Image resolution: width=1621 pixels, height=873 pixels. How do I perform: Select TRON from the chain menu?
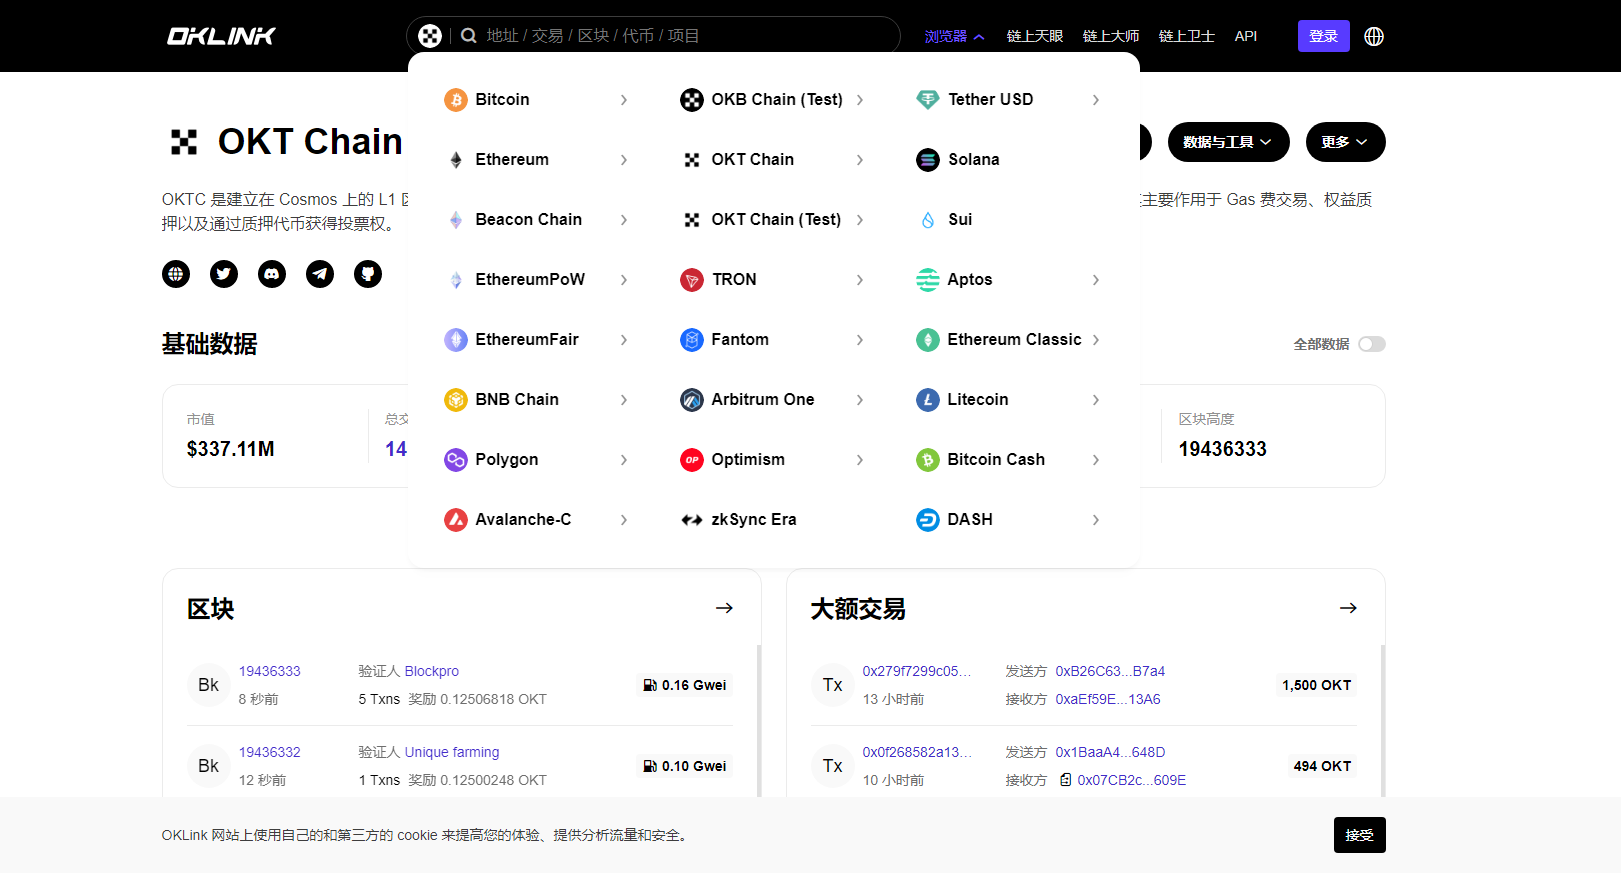[x=733, y=280]
